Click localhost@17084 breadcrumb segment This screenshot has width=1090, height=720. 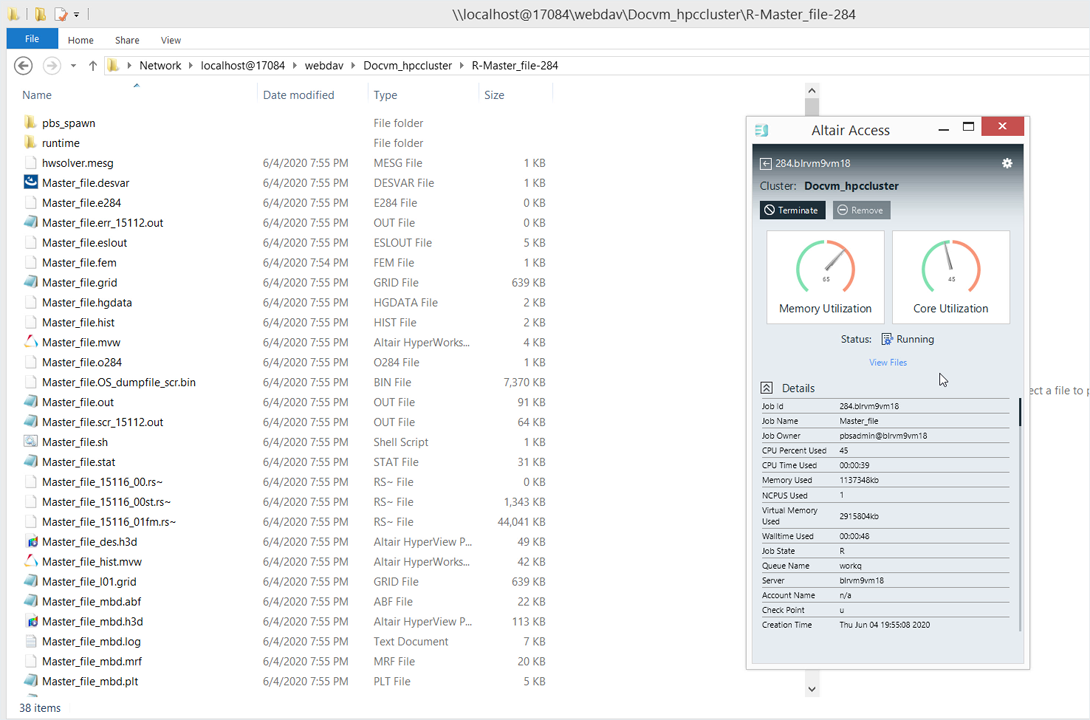point(243,65)
